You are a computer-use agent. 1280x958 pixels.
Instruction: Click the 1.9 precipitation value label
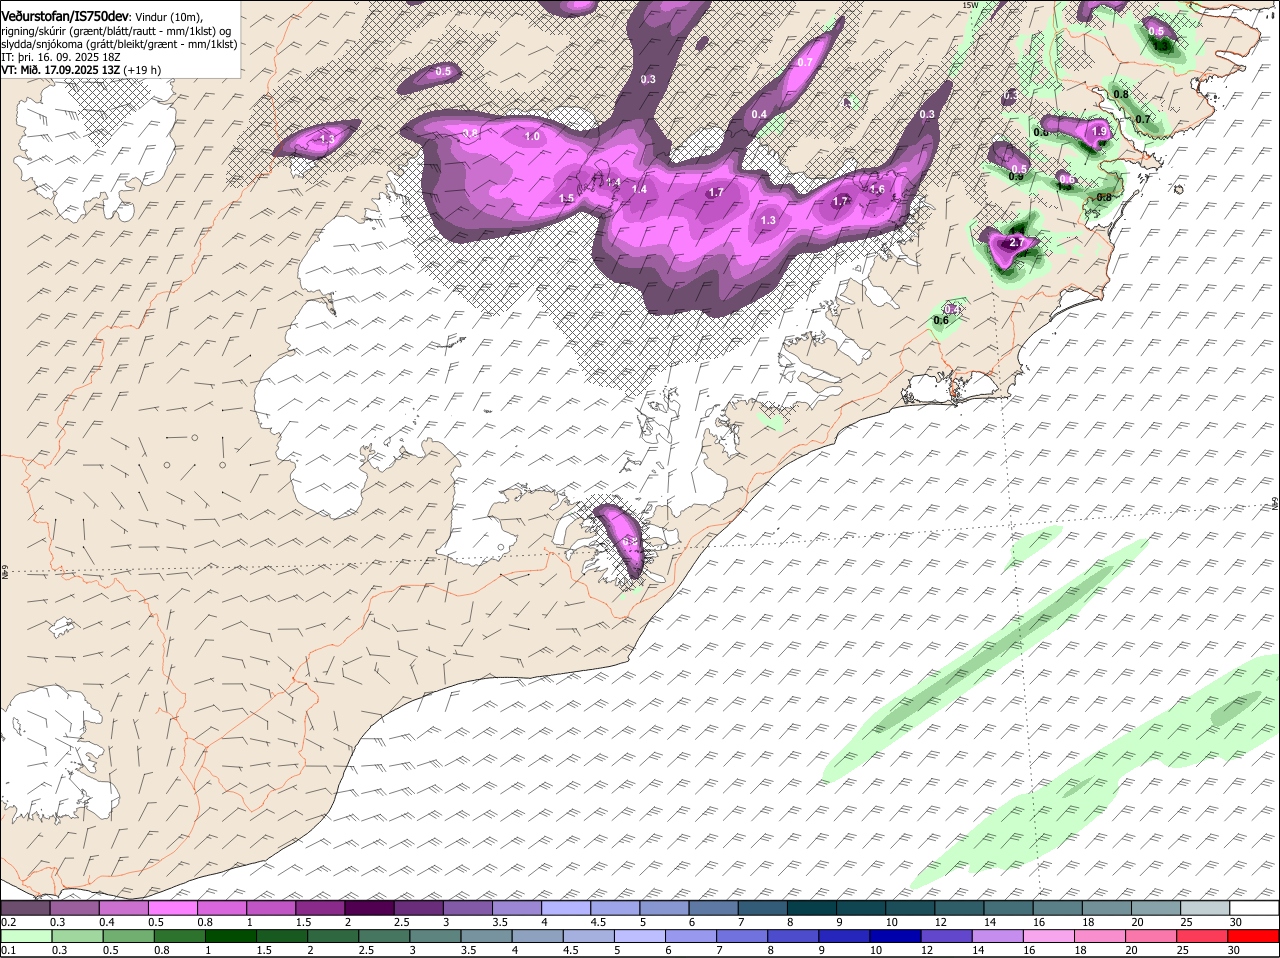pyautogui.click(x=1099, y=132)
